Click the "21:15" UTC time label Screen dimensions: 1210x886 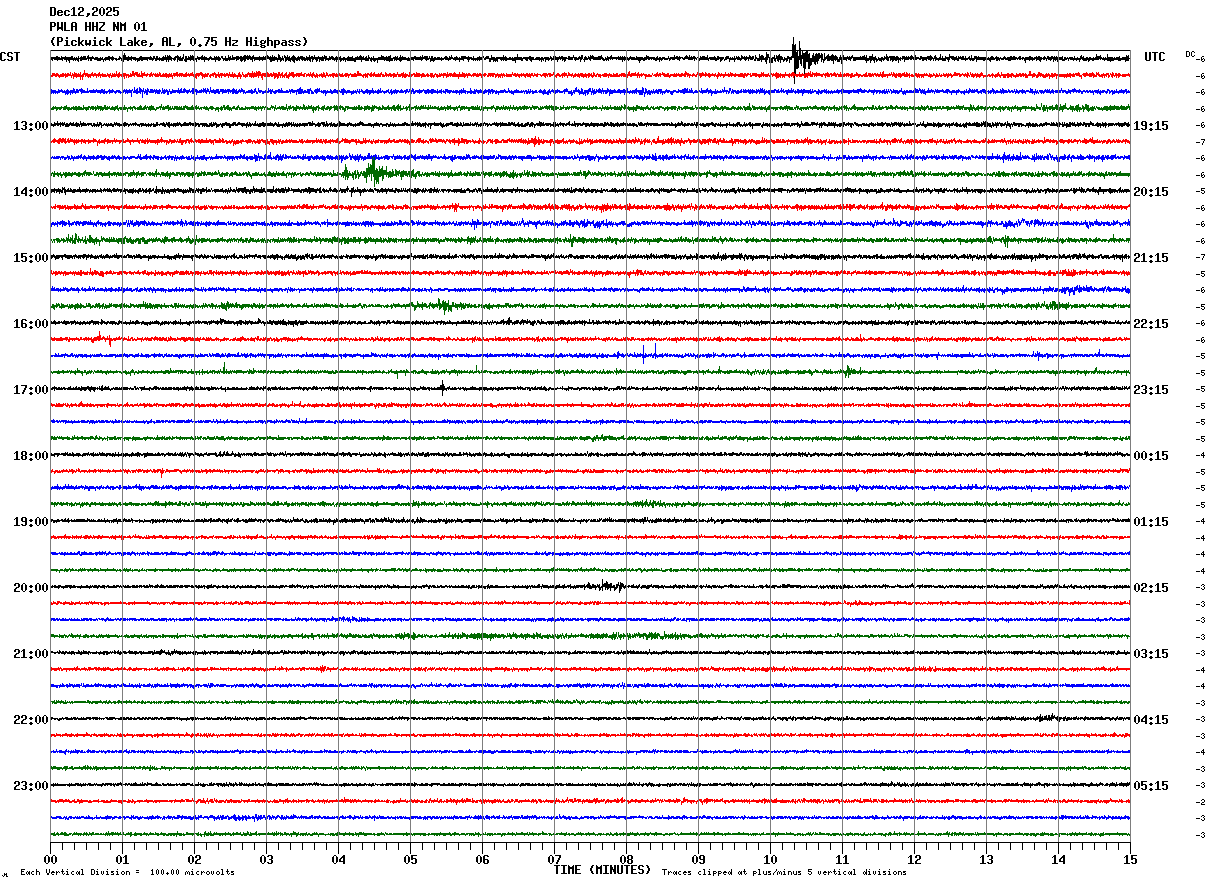point(1150,258)
